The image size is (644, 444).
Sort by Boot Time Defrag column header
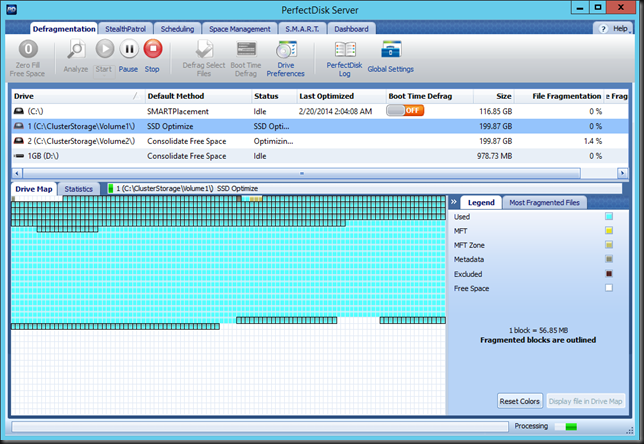(x=430, y=96)
